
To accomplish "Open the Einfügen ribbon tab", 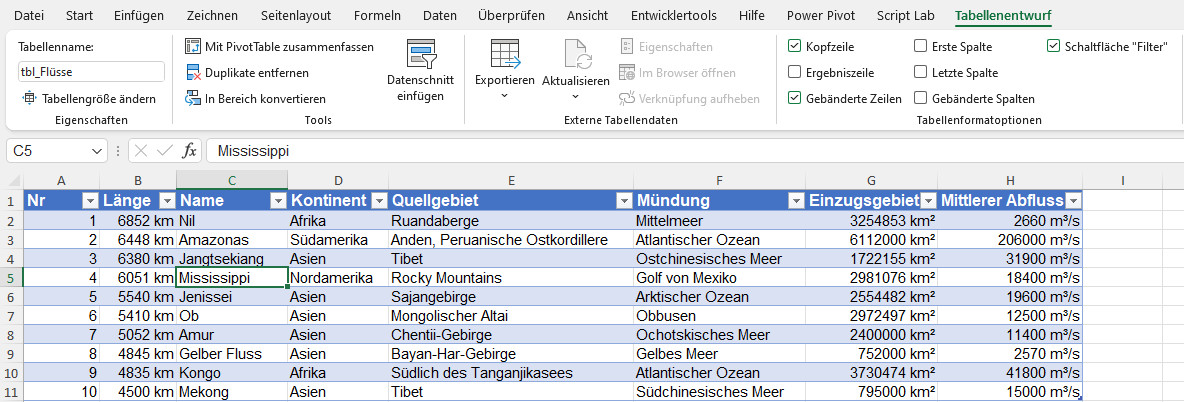I will tap(139, 16).
